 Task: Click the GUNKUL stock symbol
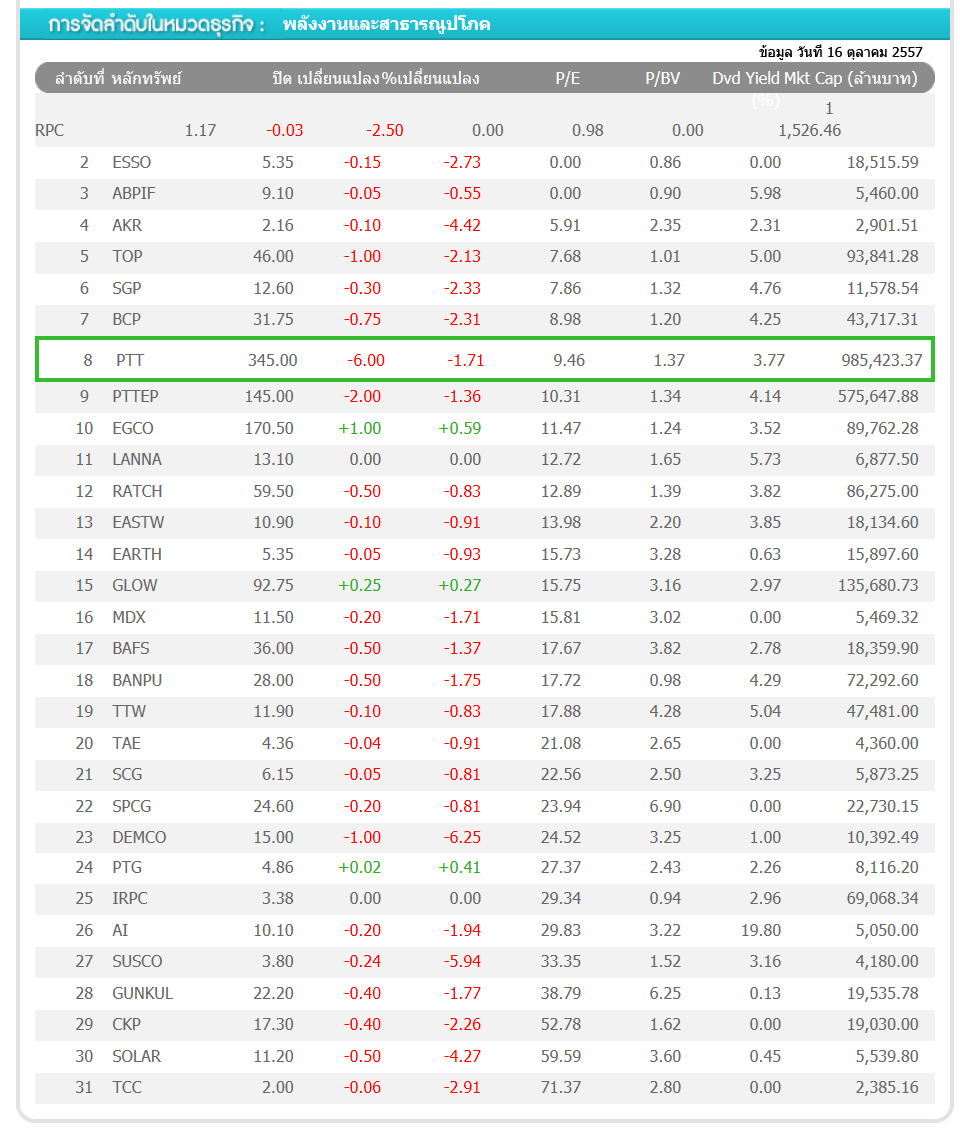[142, 993]
